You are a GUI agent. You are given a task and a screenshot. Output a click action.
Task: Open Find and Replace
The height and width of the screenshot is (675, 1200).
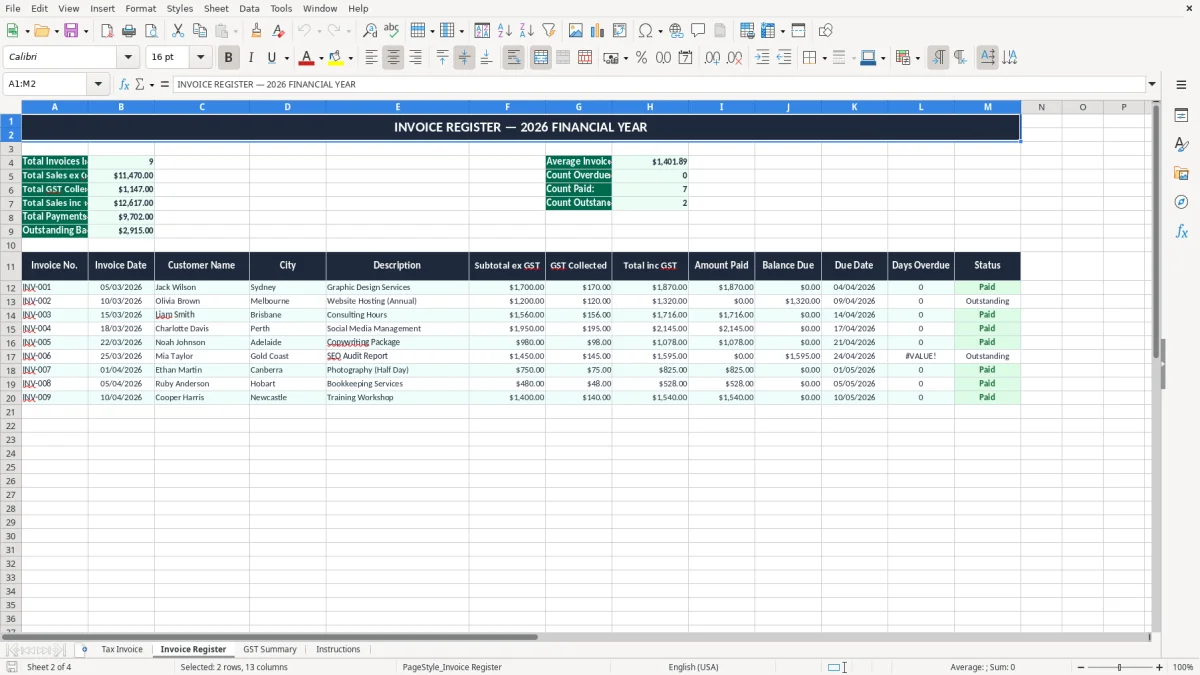point(370,31)
